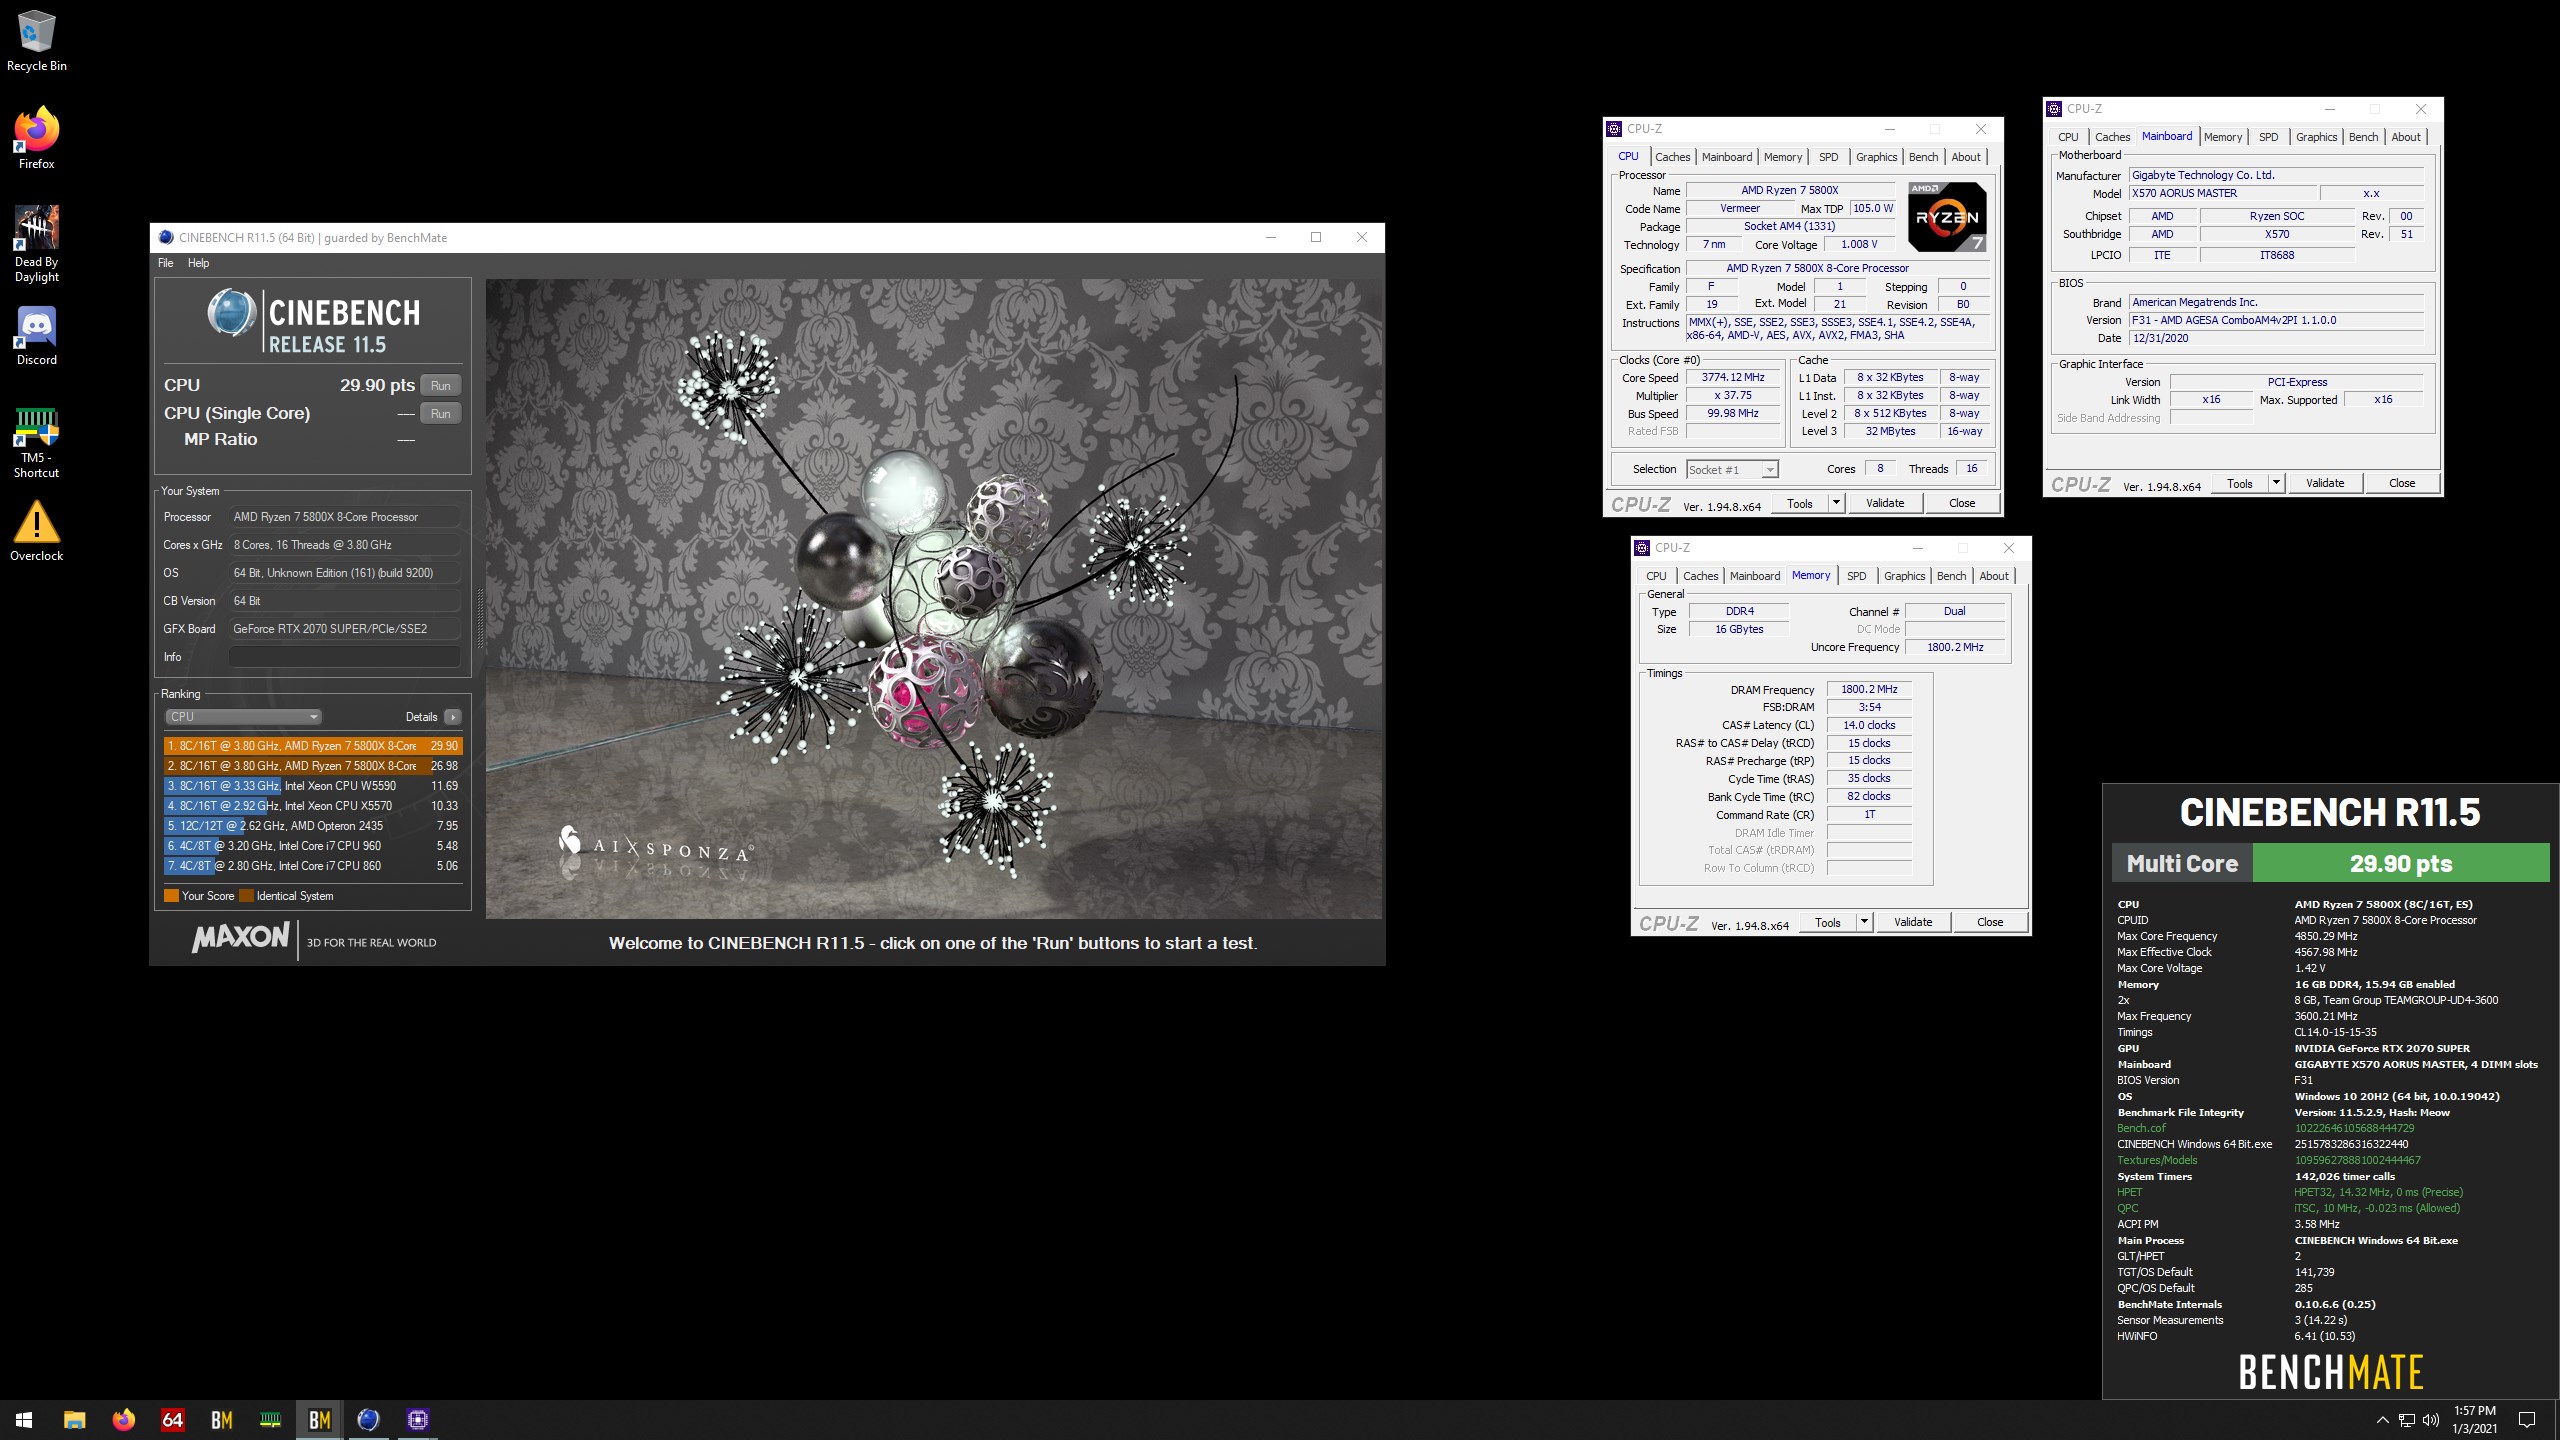This screenshot has height=1440, width=2560.
Task: Open the volume control in the tray
Action: coord(2431,1420)
